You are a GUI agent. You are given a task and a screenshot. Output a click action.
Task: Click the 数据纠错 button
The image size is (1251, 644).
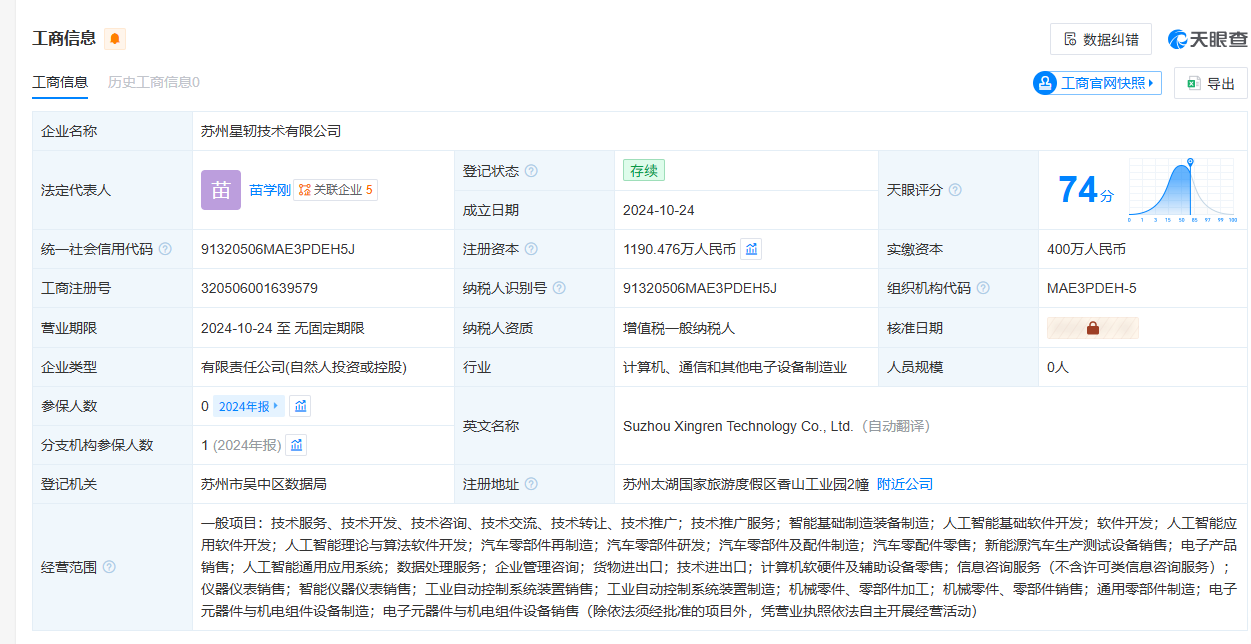[x=1101, y=39]
